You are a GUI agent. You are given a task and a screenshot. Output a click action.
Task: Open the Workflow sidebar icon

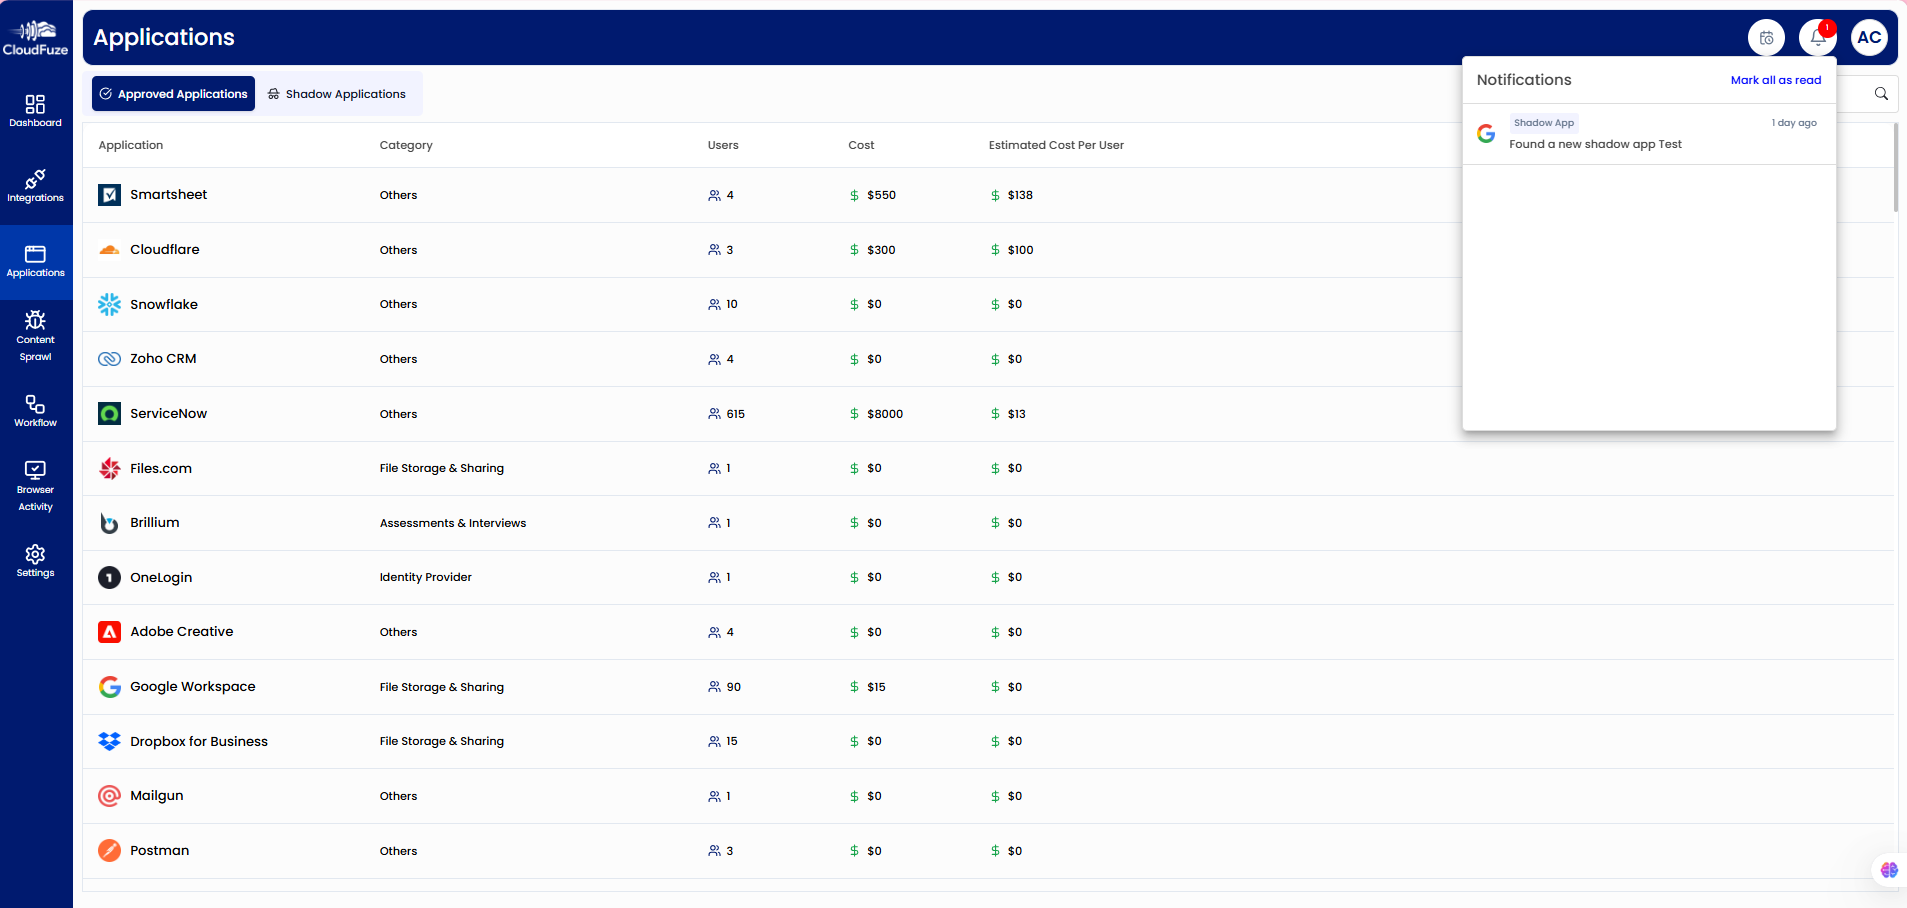(x=35, y=410)
